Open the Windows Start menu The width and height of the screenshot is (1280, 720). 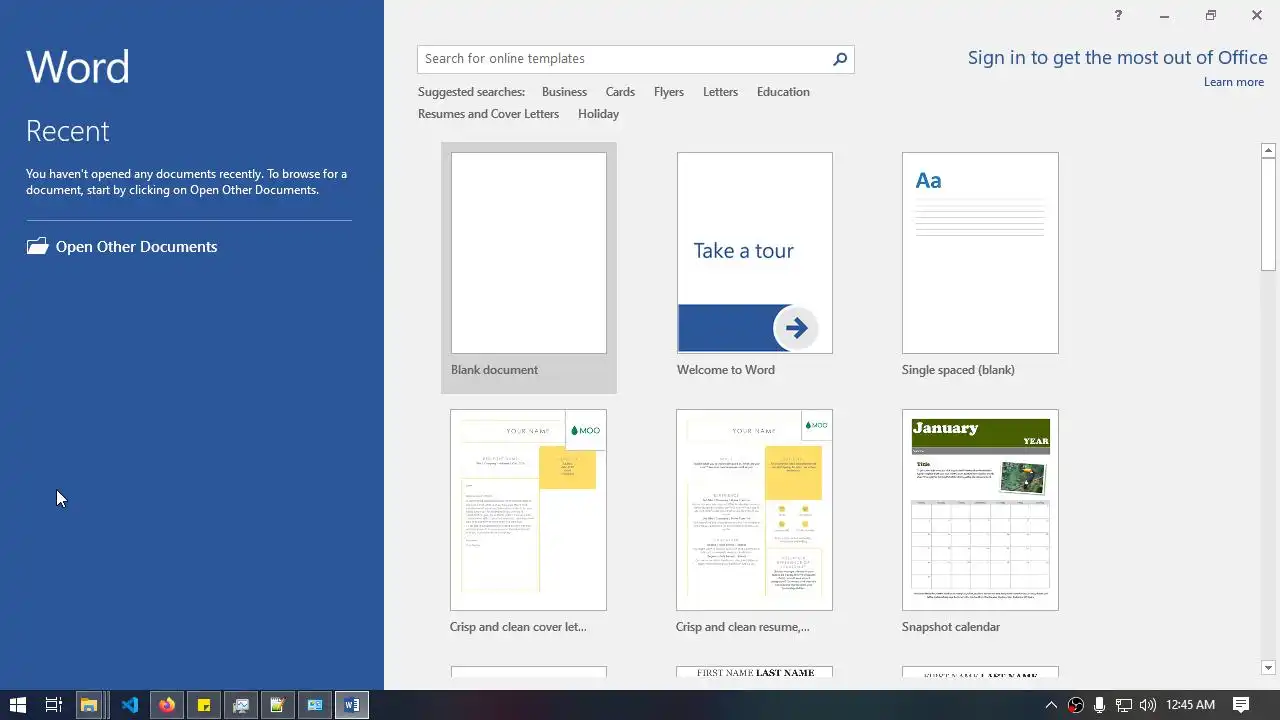click(x=17, y=705)
